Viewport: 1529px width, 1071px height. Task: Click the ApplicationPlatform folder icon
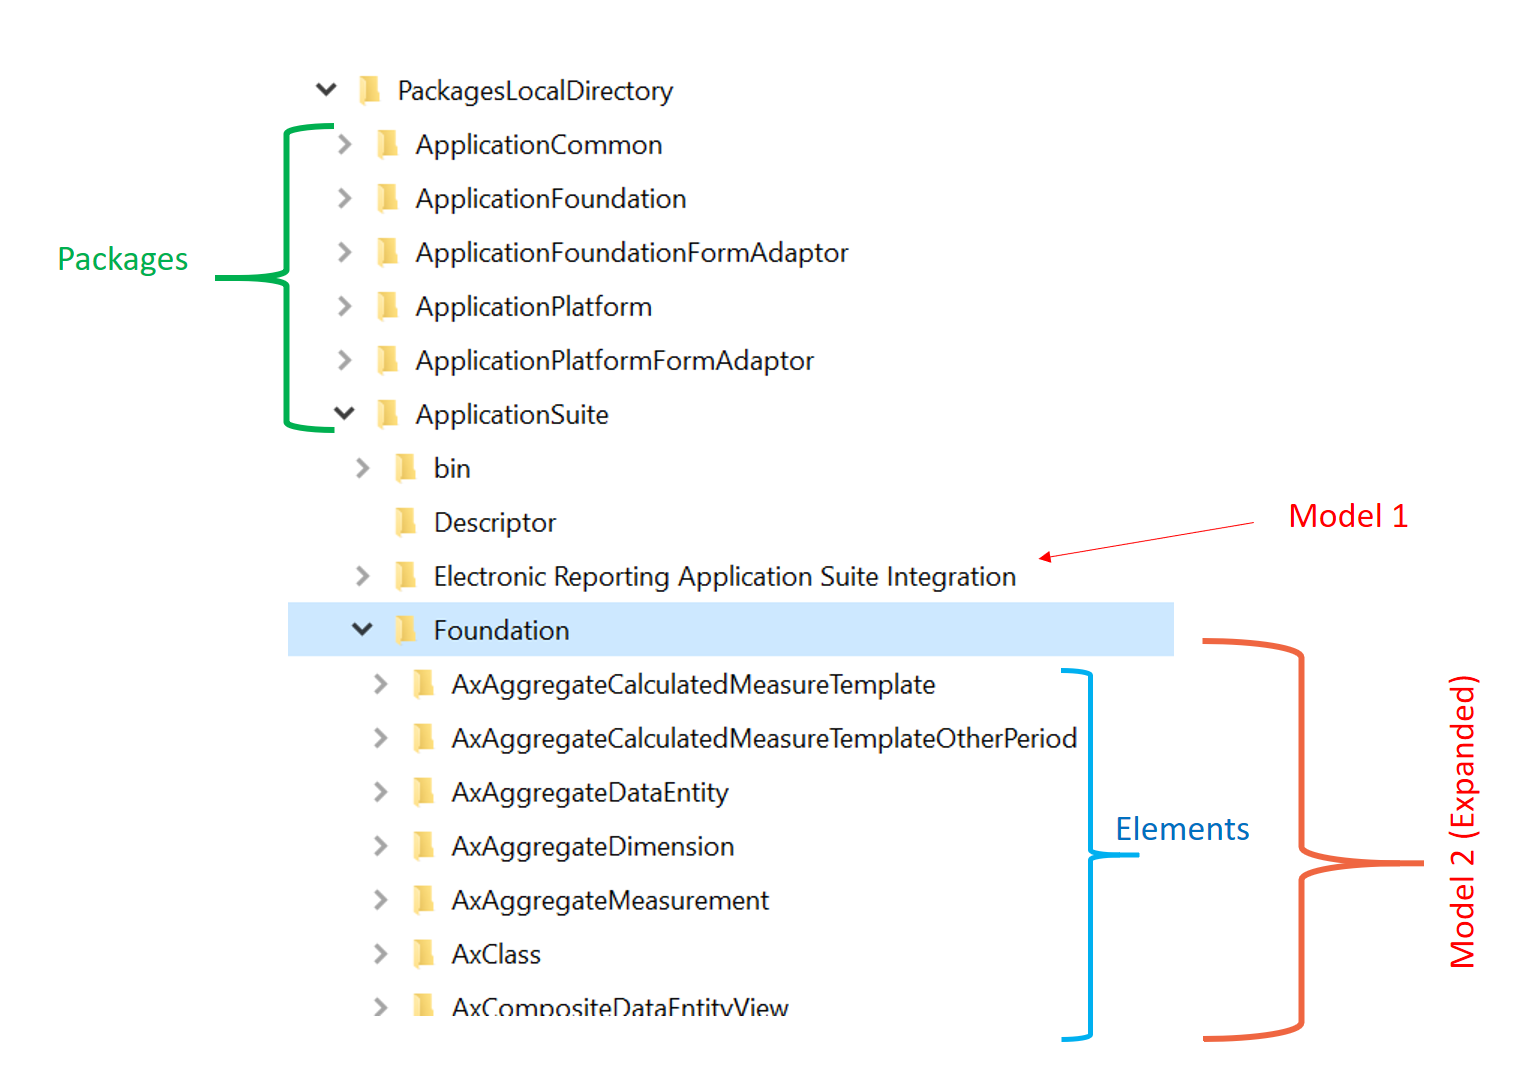[388, 306]
